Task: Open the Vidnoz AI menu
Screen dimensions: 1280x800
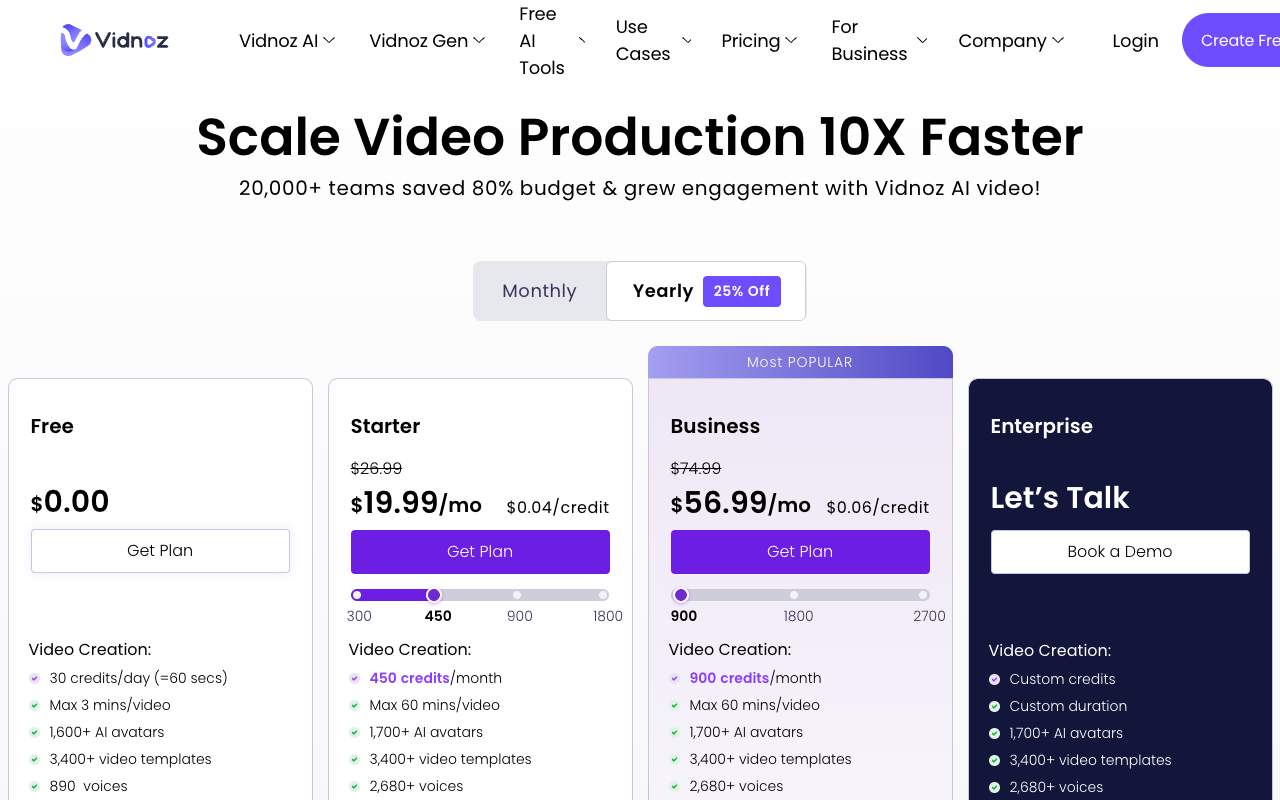Action: tap(287, 40)
